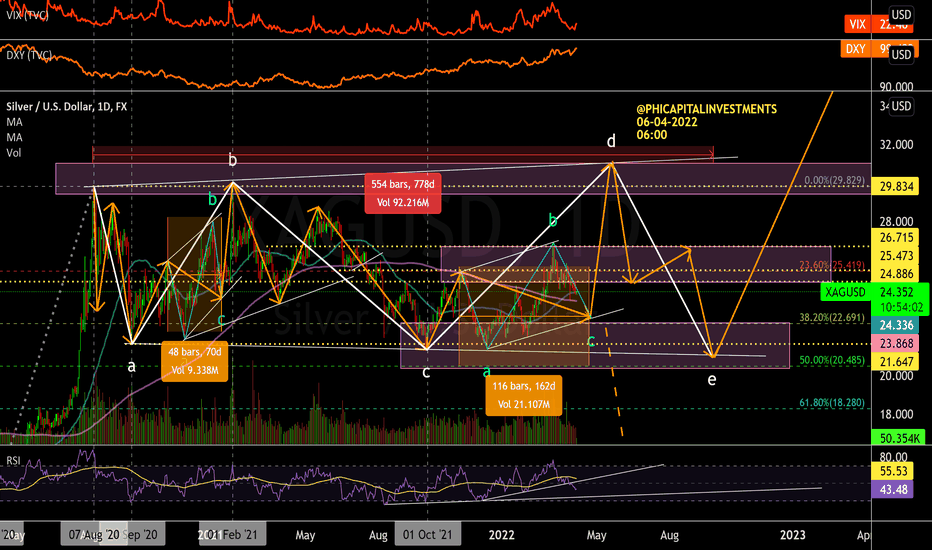Select the Silver / U.S. Dollar, 1D, FX title

pyautogui.click(x=67, y=106)
